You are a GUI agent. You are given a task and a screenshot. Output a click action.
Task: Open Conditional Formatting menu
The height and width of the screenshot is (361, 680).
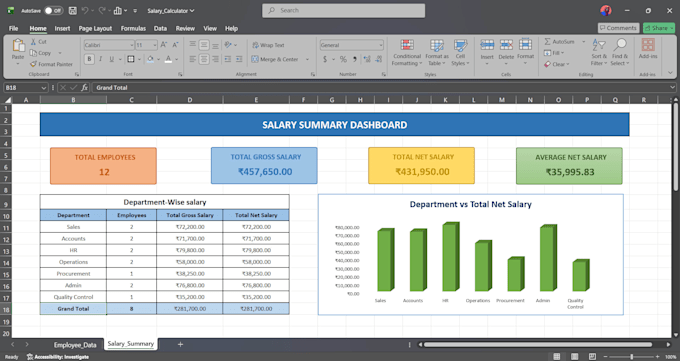coord(407,53)
